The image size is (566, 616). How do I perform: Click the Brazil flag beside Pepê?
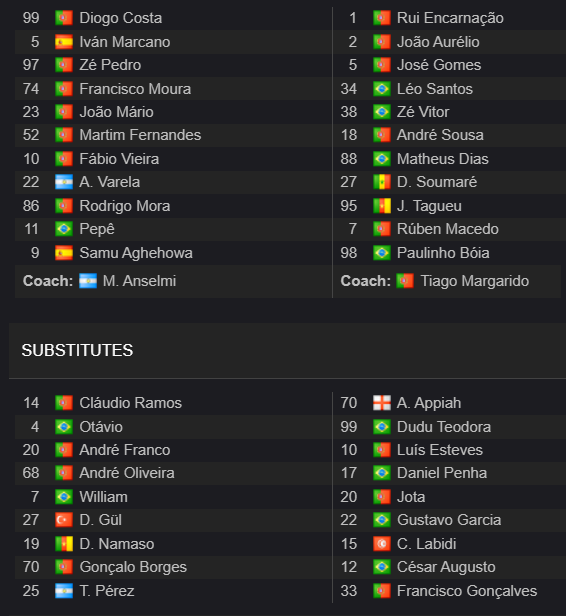[x=64, y=229]
